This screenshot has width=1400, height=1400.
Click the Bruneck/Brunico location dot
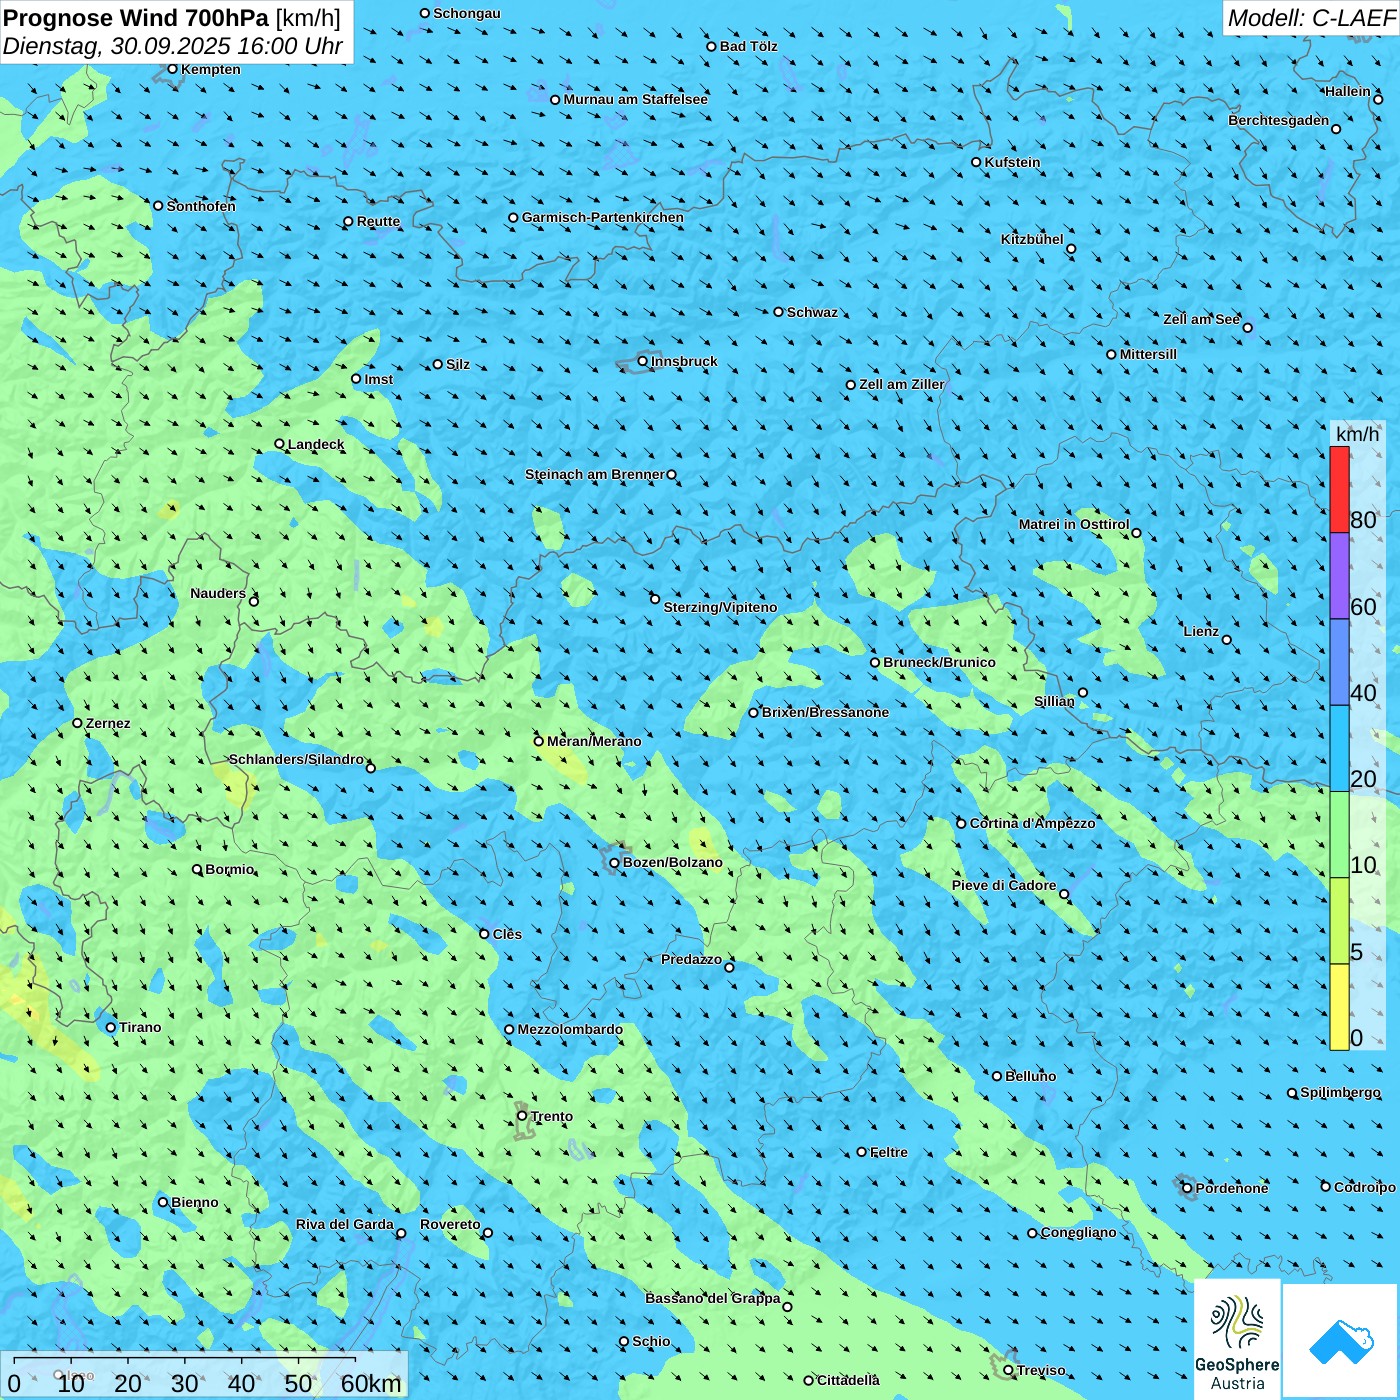tap(875, 662)
